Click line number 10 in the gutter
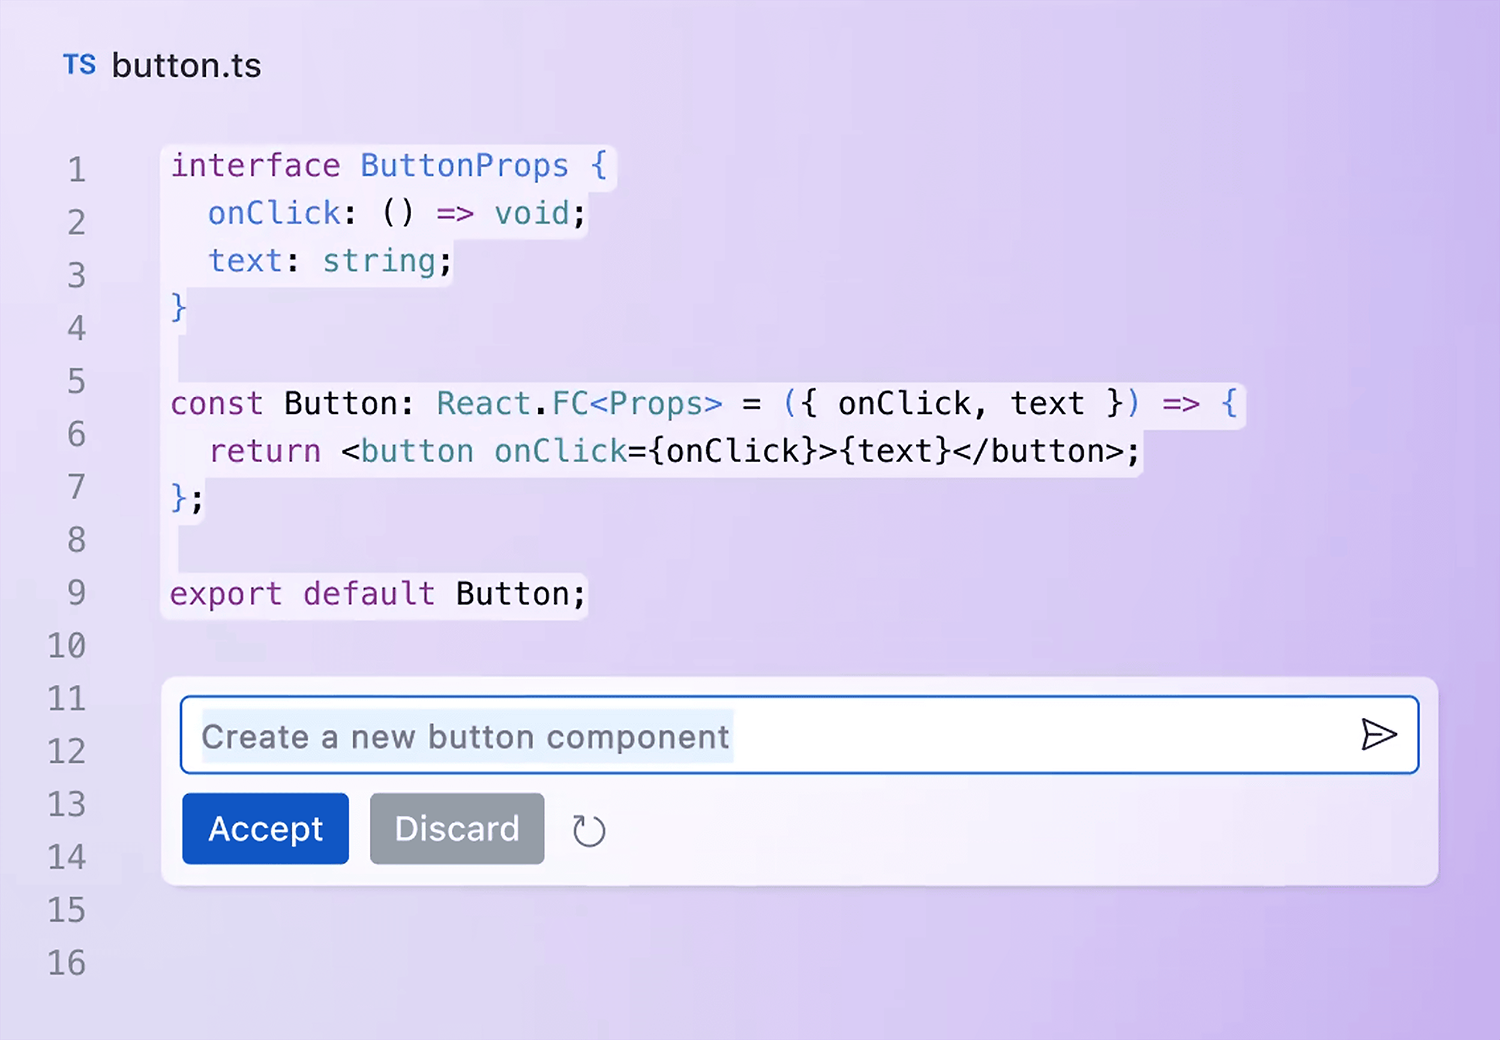Viewport: 1500px width, 1040px height. (x=67, y=646)
